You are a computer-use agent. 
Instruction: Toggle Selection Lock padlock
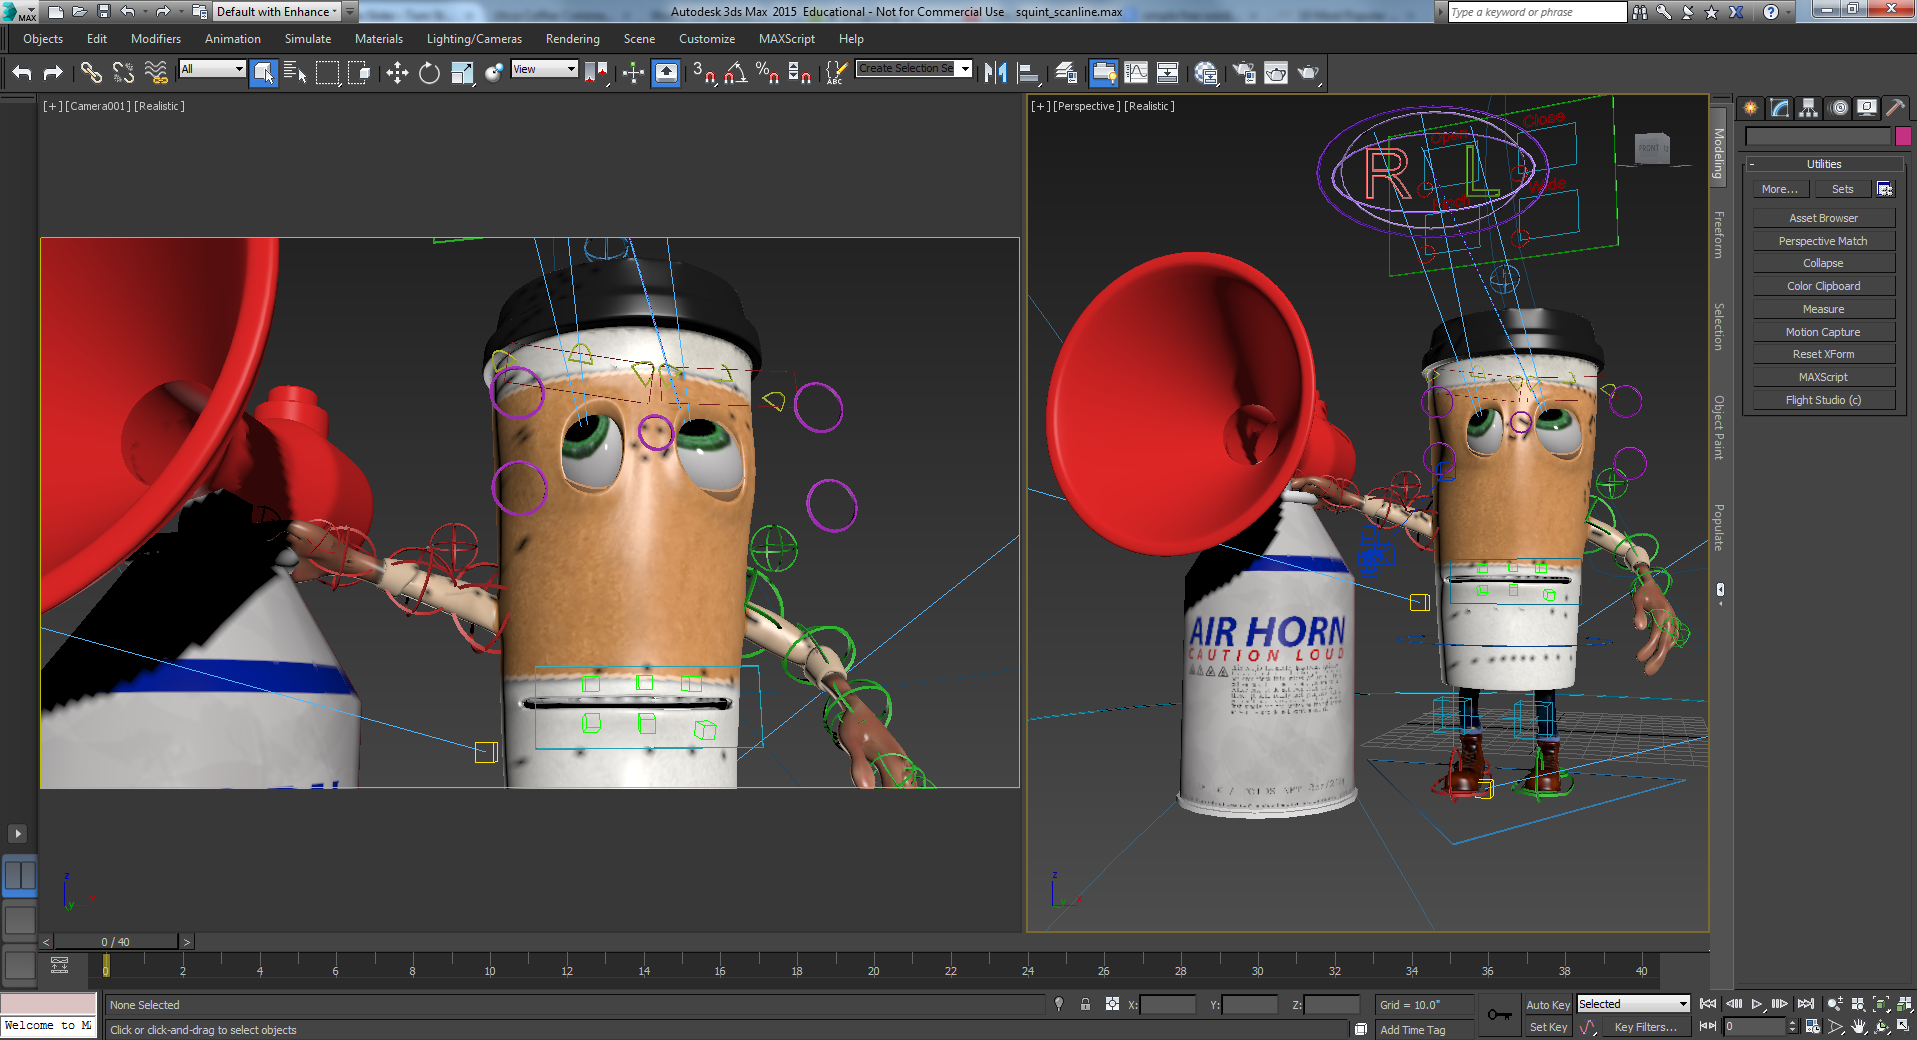[1085, 1004]
